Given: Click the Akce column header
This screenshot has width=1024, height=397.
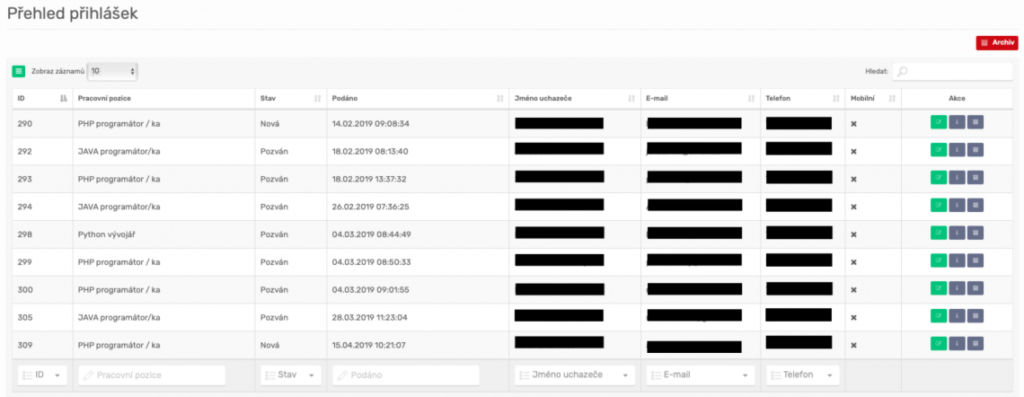Looking at the screenshot, I should click(x=957, y=99).
